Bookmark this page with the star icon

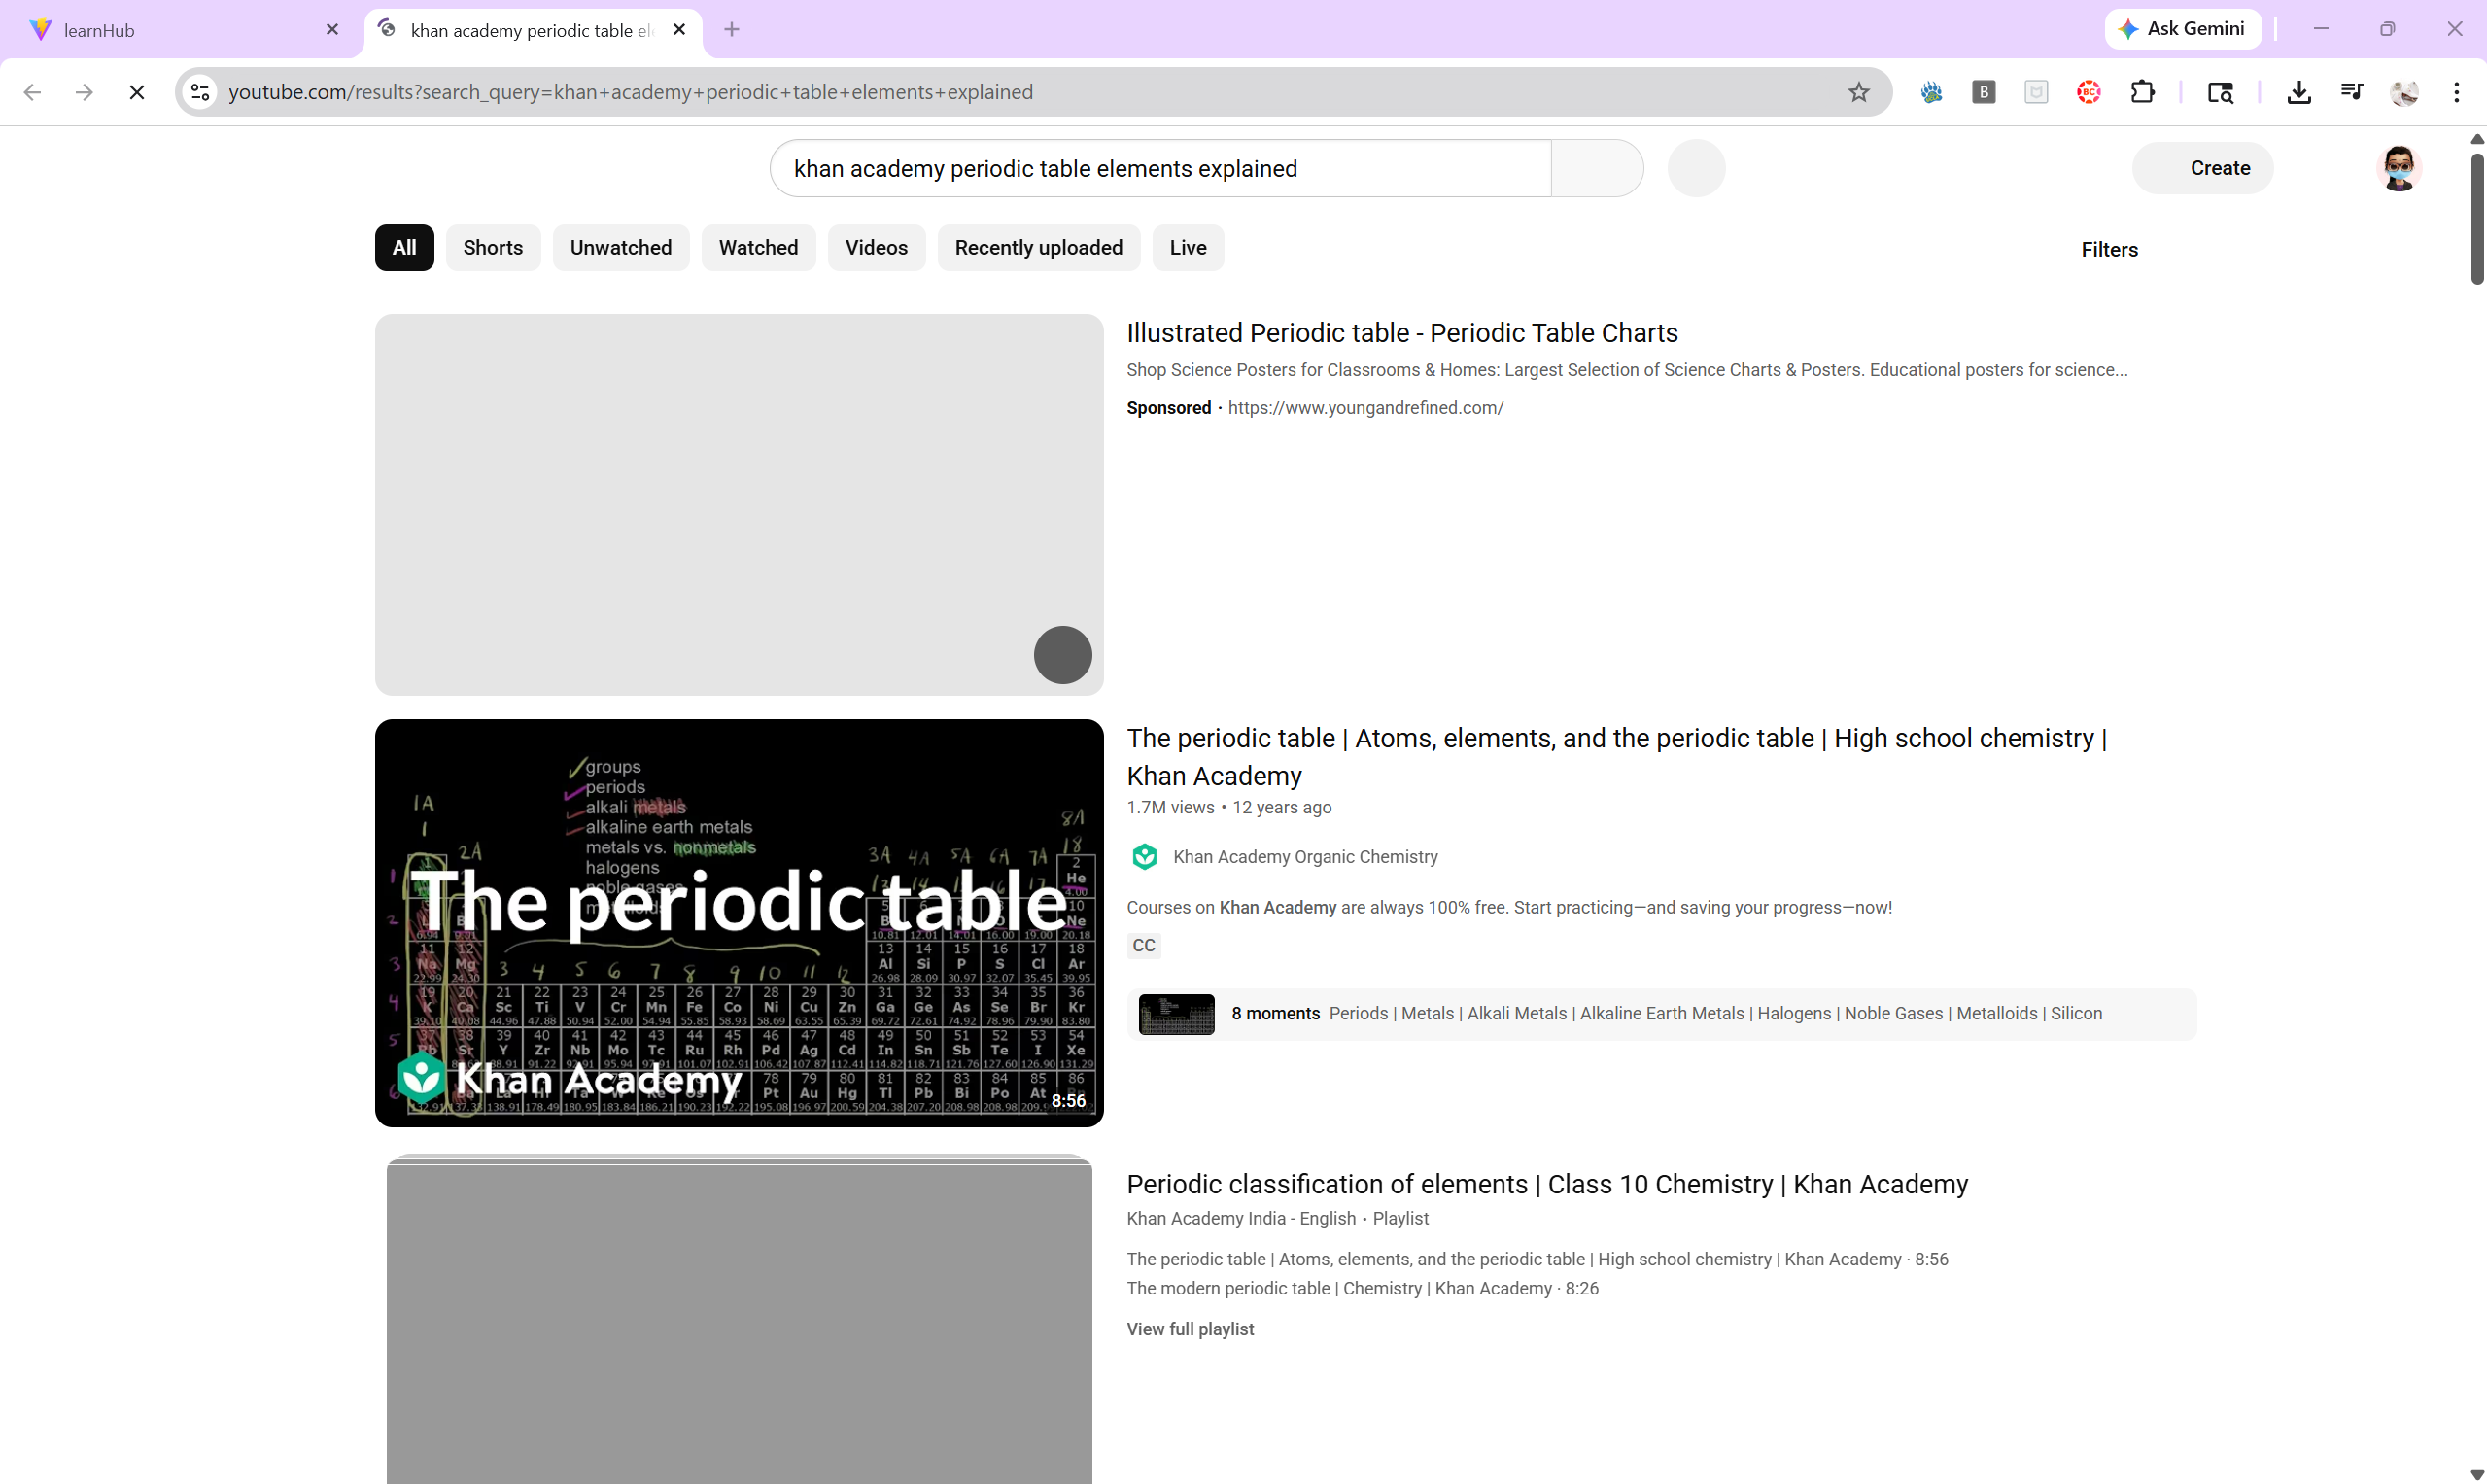click(1858, 92)
